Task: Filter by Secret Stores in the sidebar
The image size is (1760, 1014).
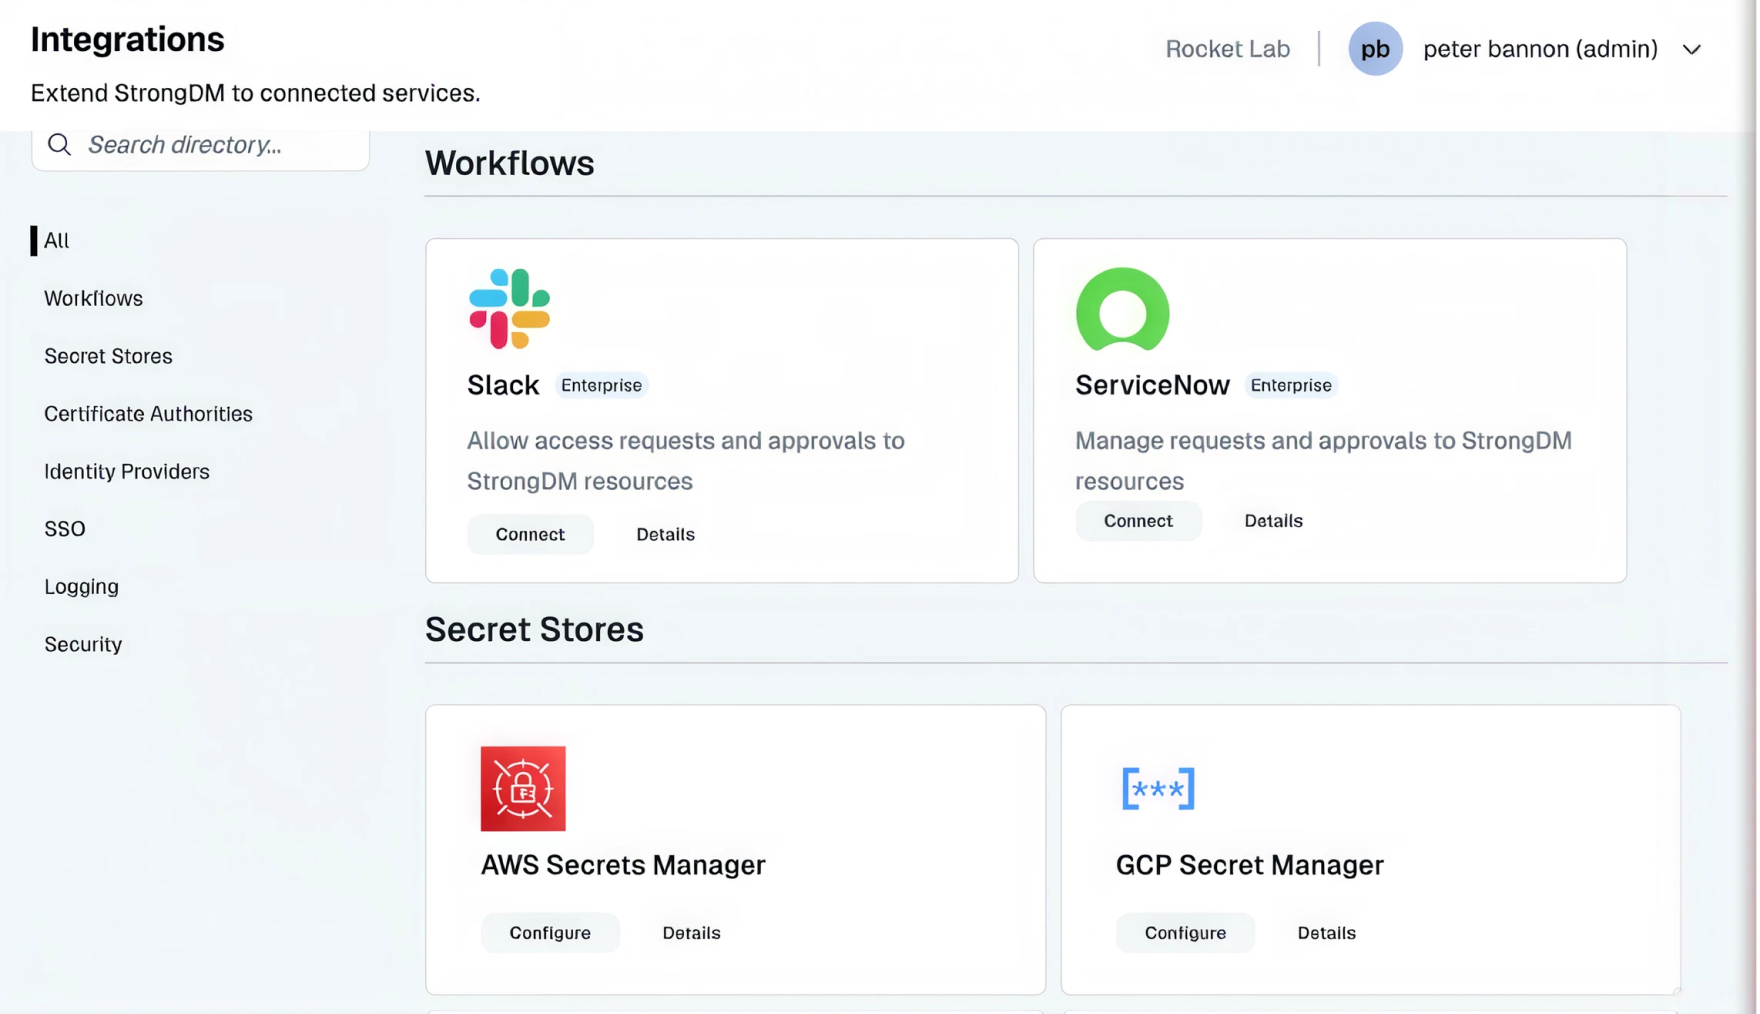Action: coord(108,356)
